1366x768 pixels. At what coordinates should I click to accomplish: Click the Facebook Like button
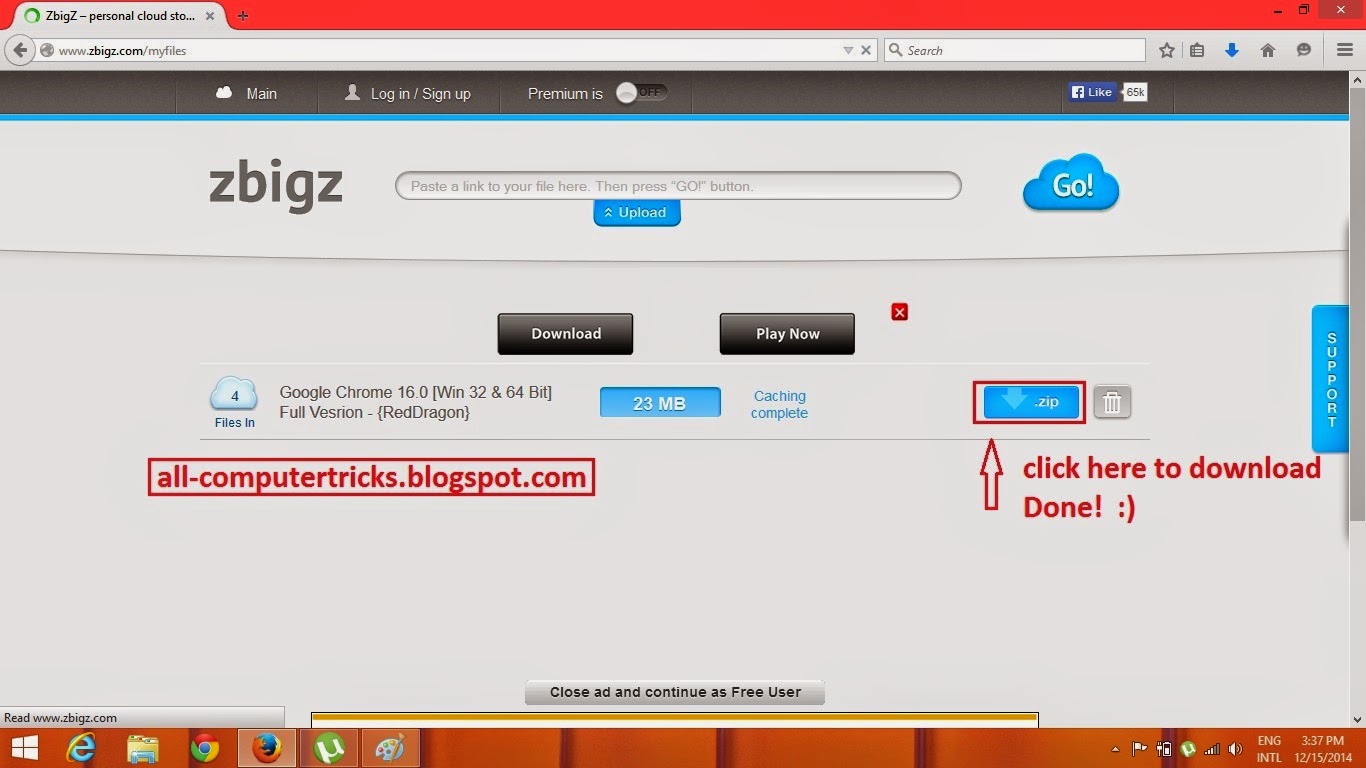click(1092, 92)
